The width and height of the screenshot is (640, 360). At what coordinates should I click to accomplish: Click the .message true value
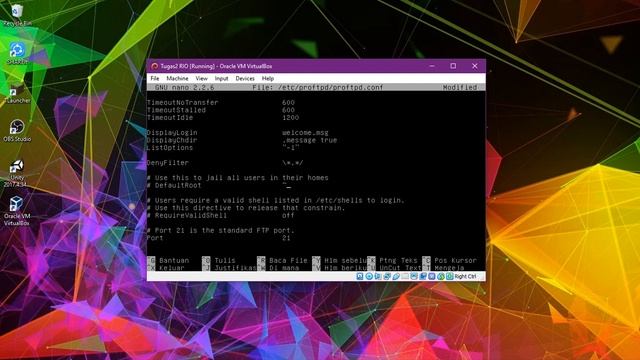[309, 140]
